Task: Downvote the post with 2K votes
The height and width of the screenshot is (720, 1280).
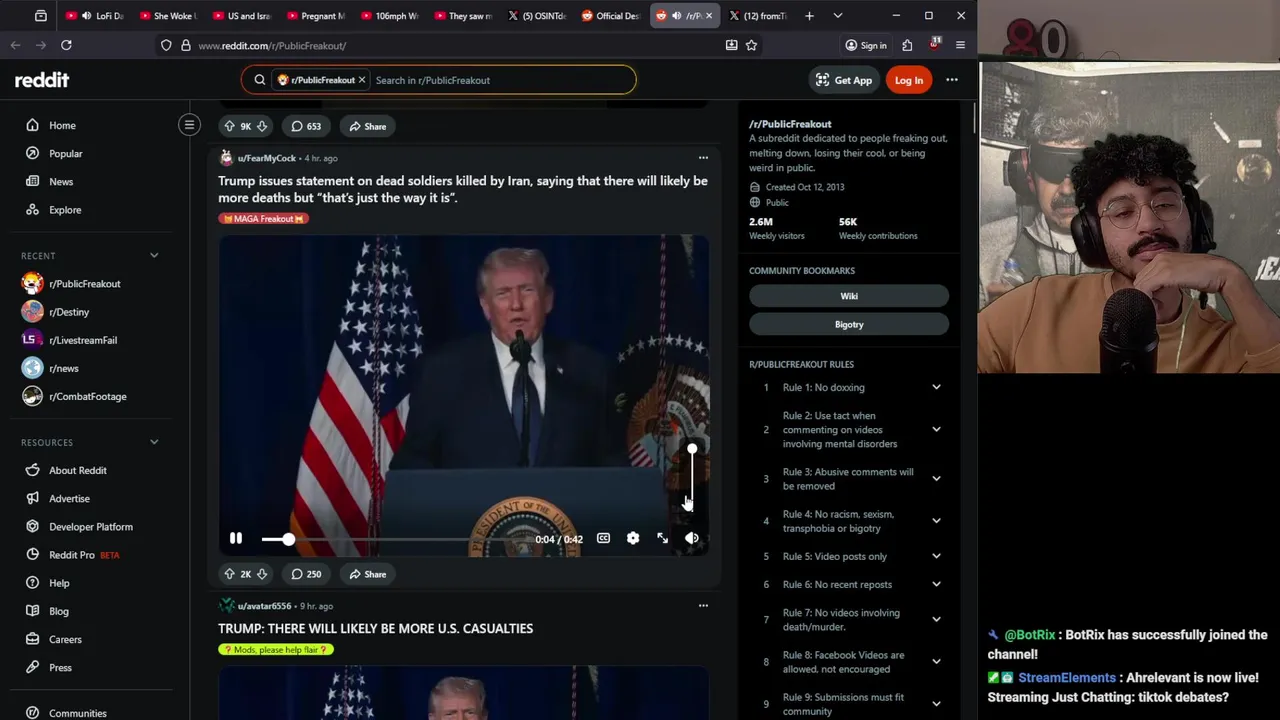Action: point(261,574)
